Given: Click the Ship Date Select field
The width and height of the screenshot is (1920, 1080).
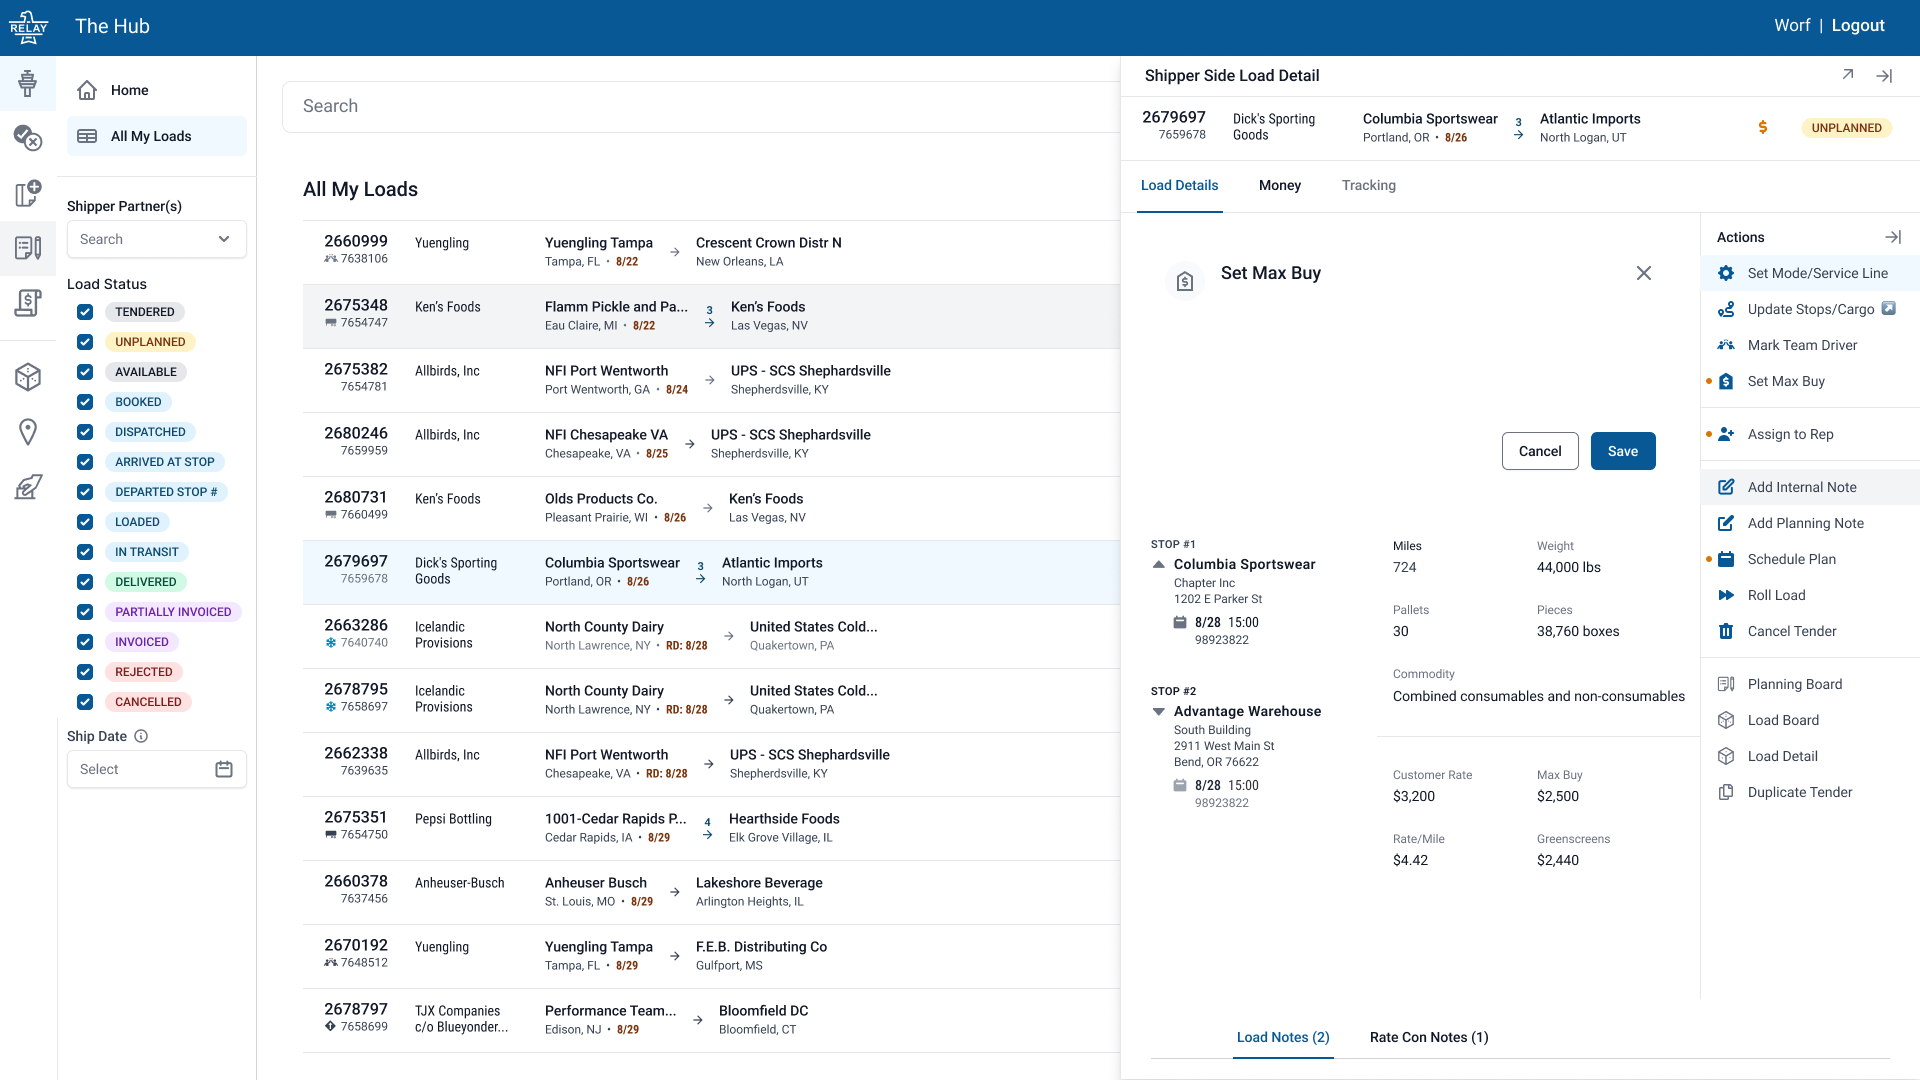Looking at the screenshot, I should 157,769.
